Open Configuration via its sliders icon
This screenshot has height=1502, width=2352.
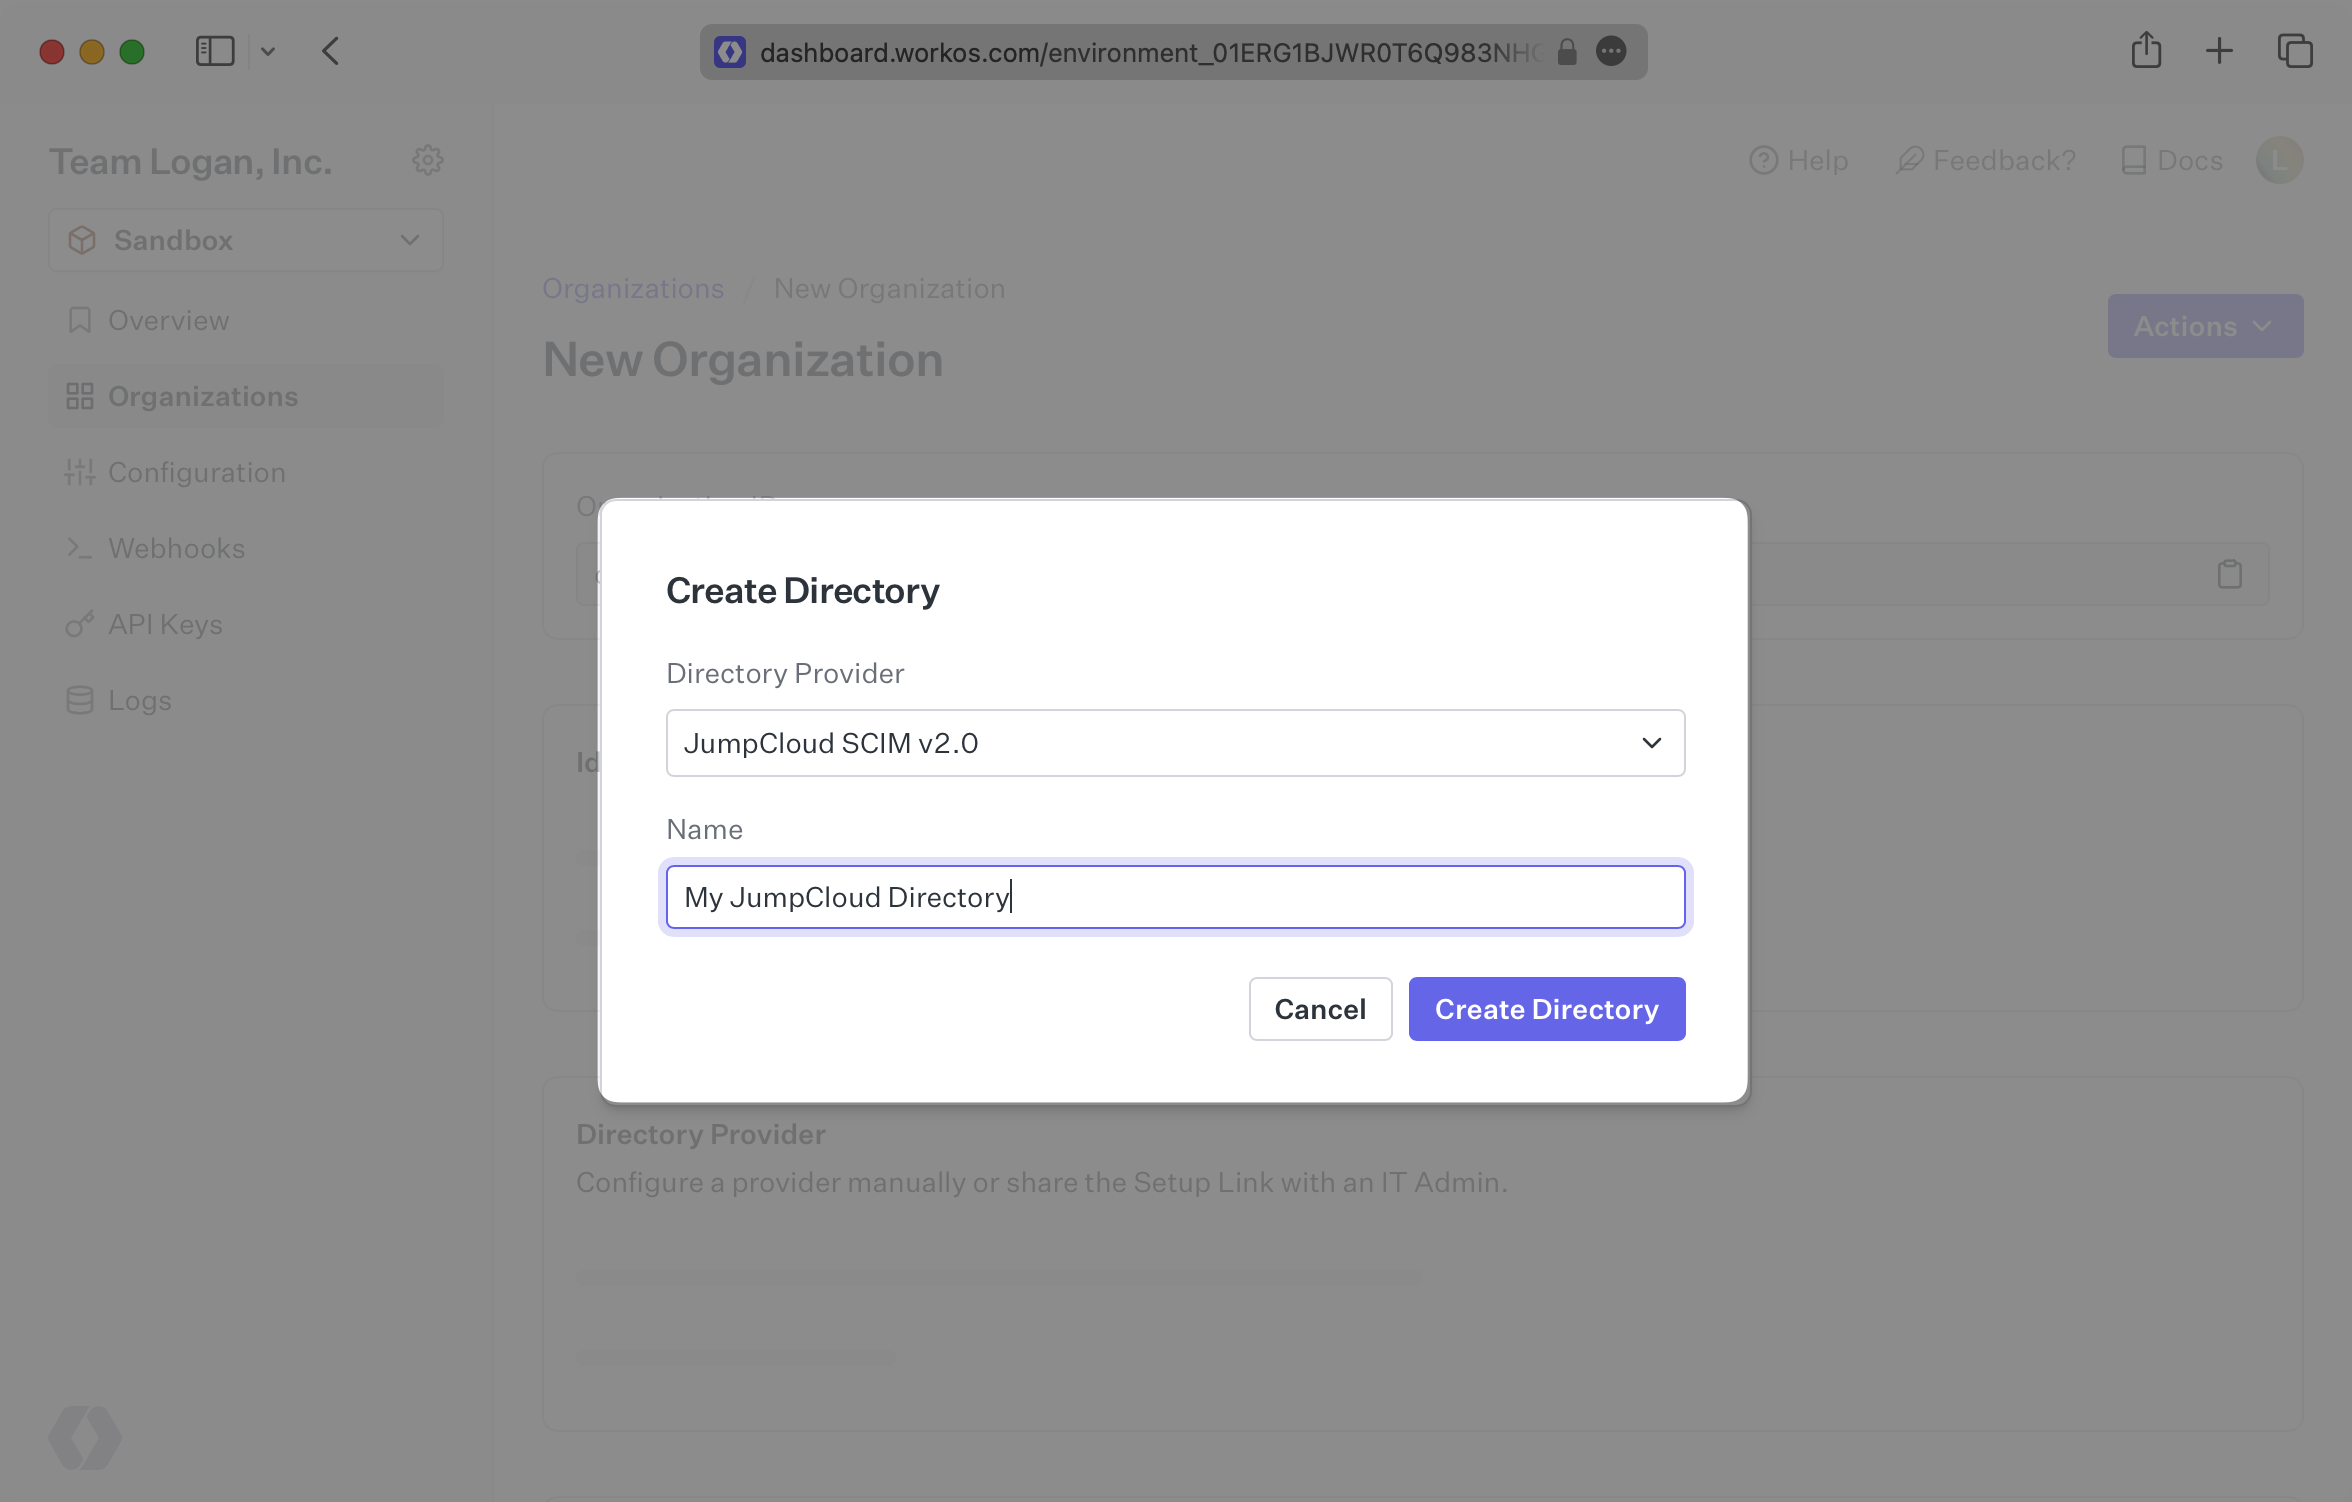tap(81, 471)
